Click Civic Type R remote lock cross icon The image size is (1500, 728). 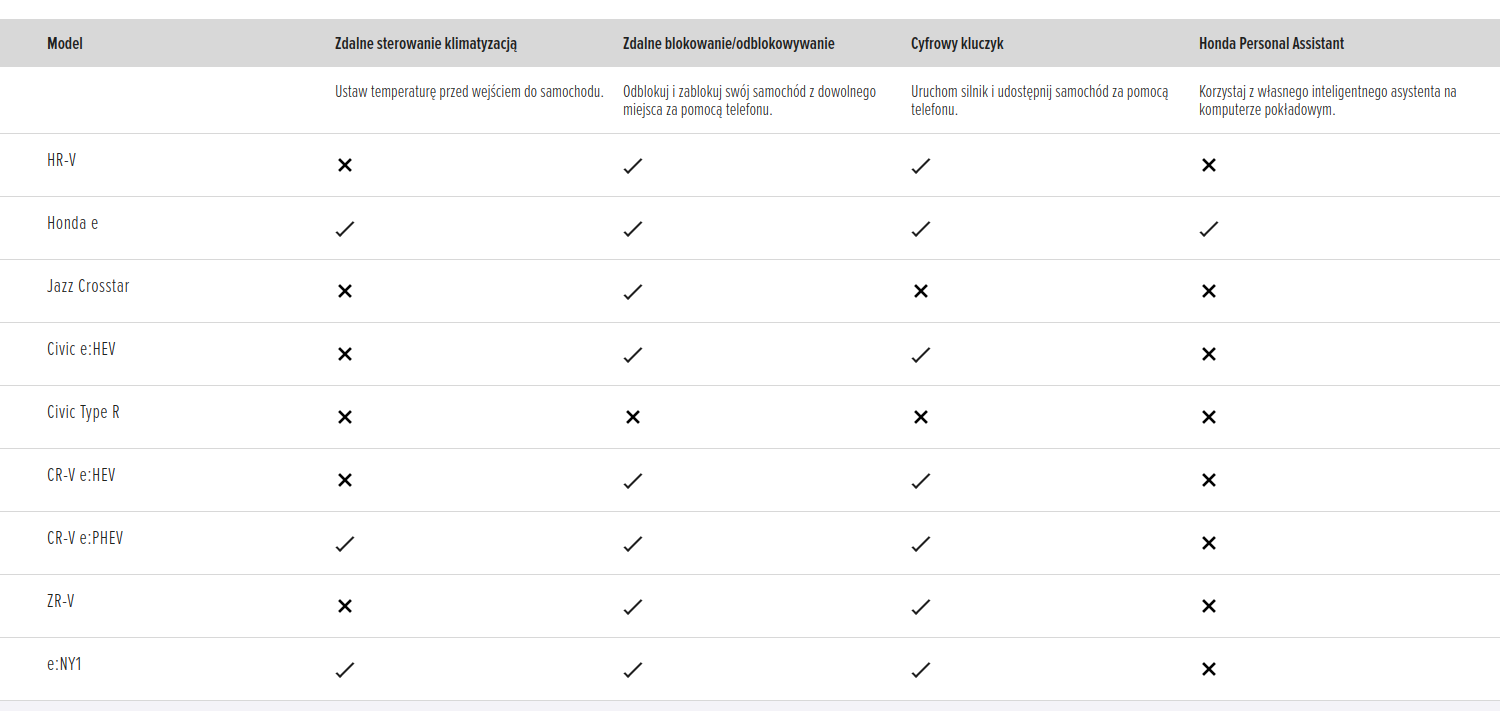pos(632,417)
